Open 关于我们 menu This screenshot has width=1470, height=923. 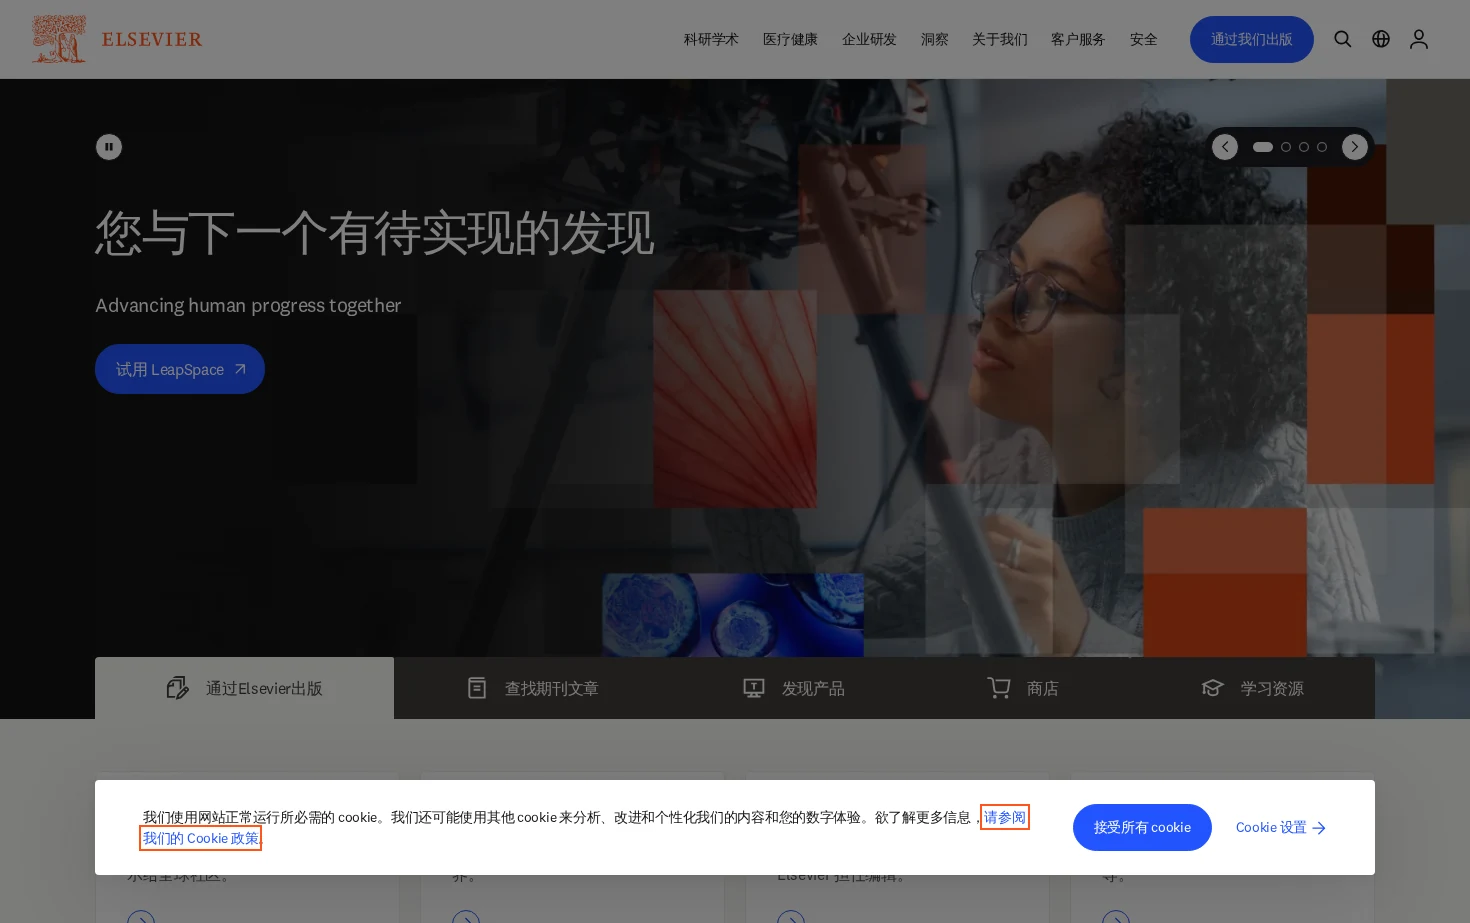pos(1000,39)
